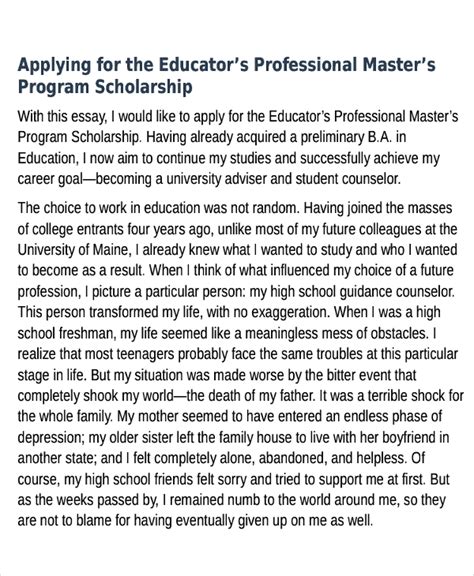Click the abbreviation "B.A." in the first paragraph
This screenshot has height=576, width=474.
click(380, 137)
